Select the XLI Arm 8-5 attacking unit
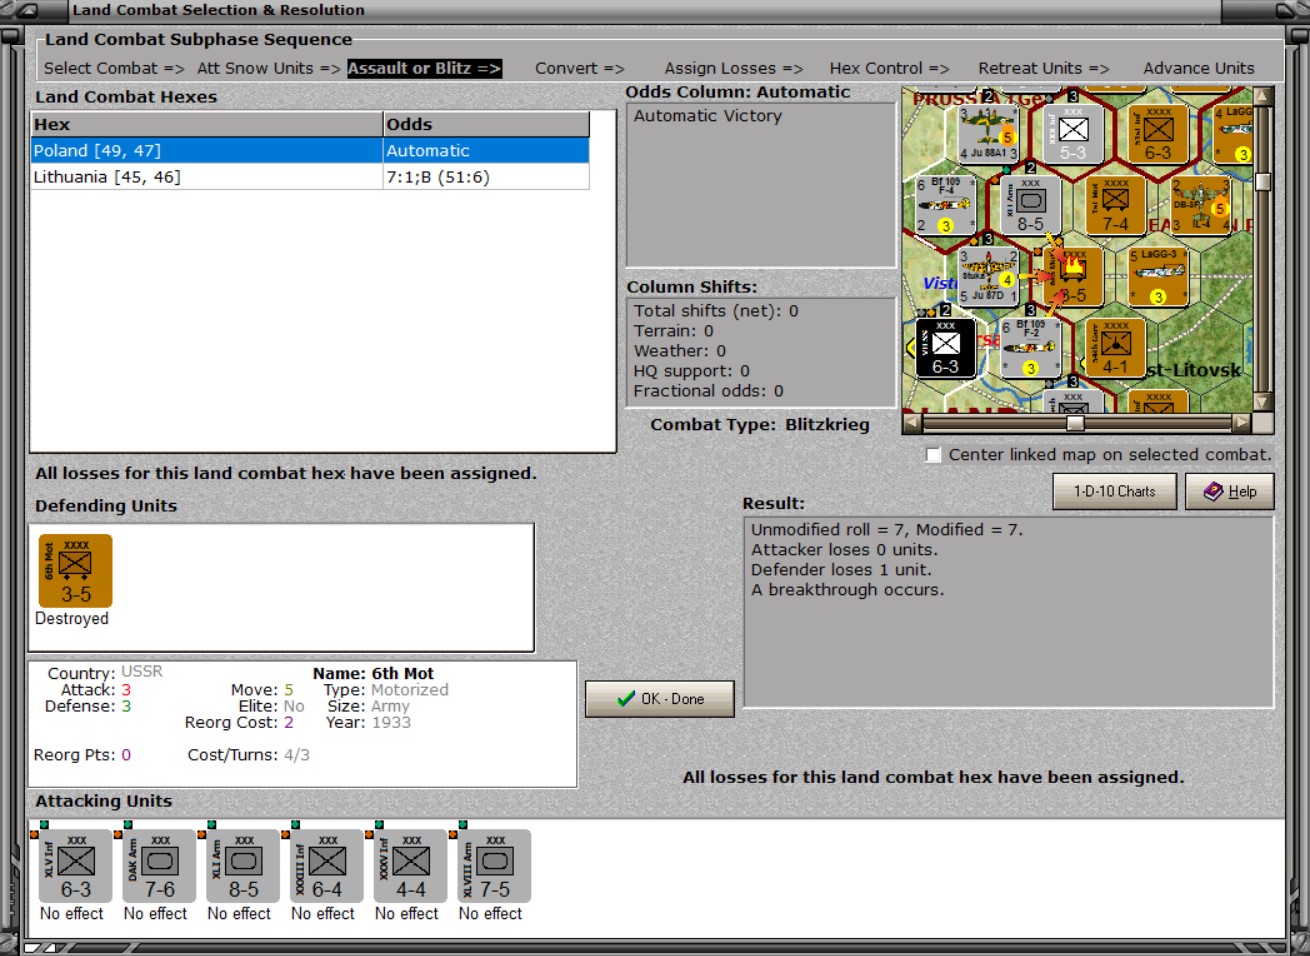Image resolution: width=1310 pixels, height=956 pixels. (x=244, y=867)
